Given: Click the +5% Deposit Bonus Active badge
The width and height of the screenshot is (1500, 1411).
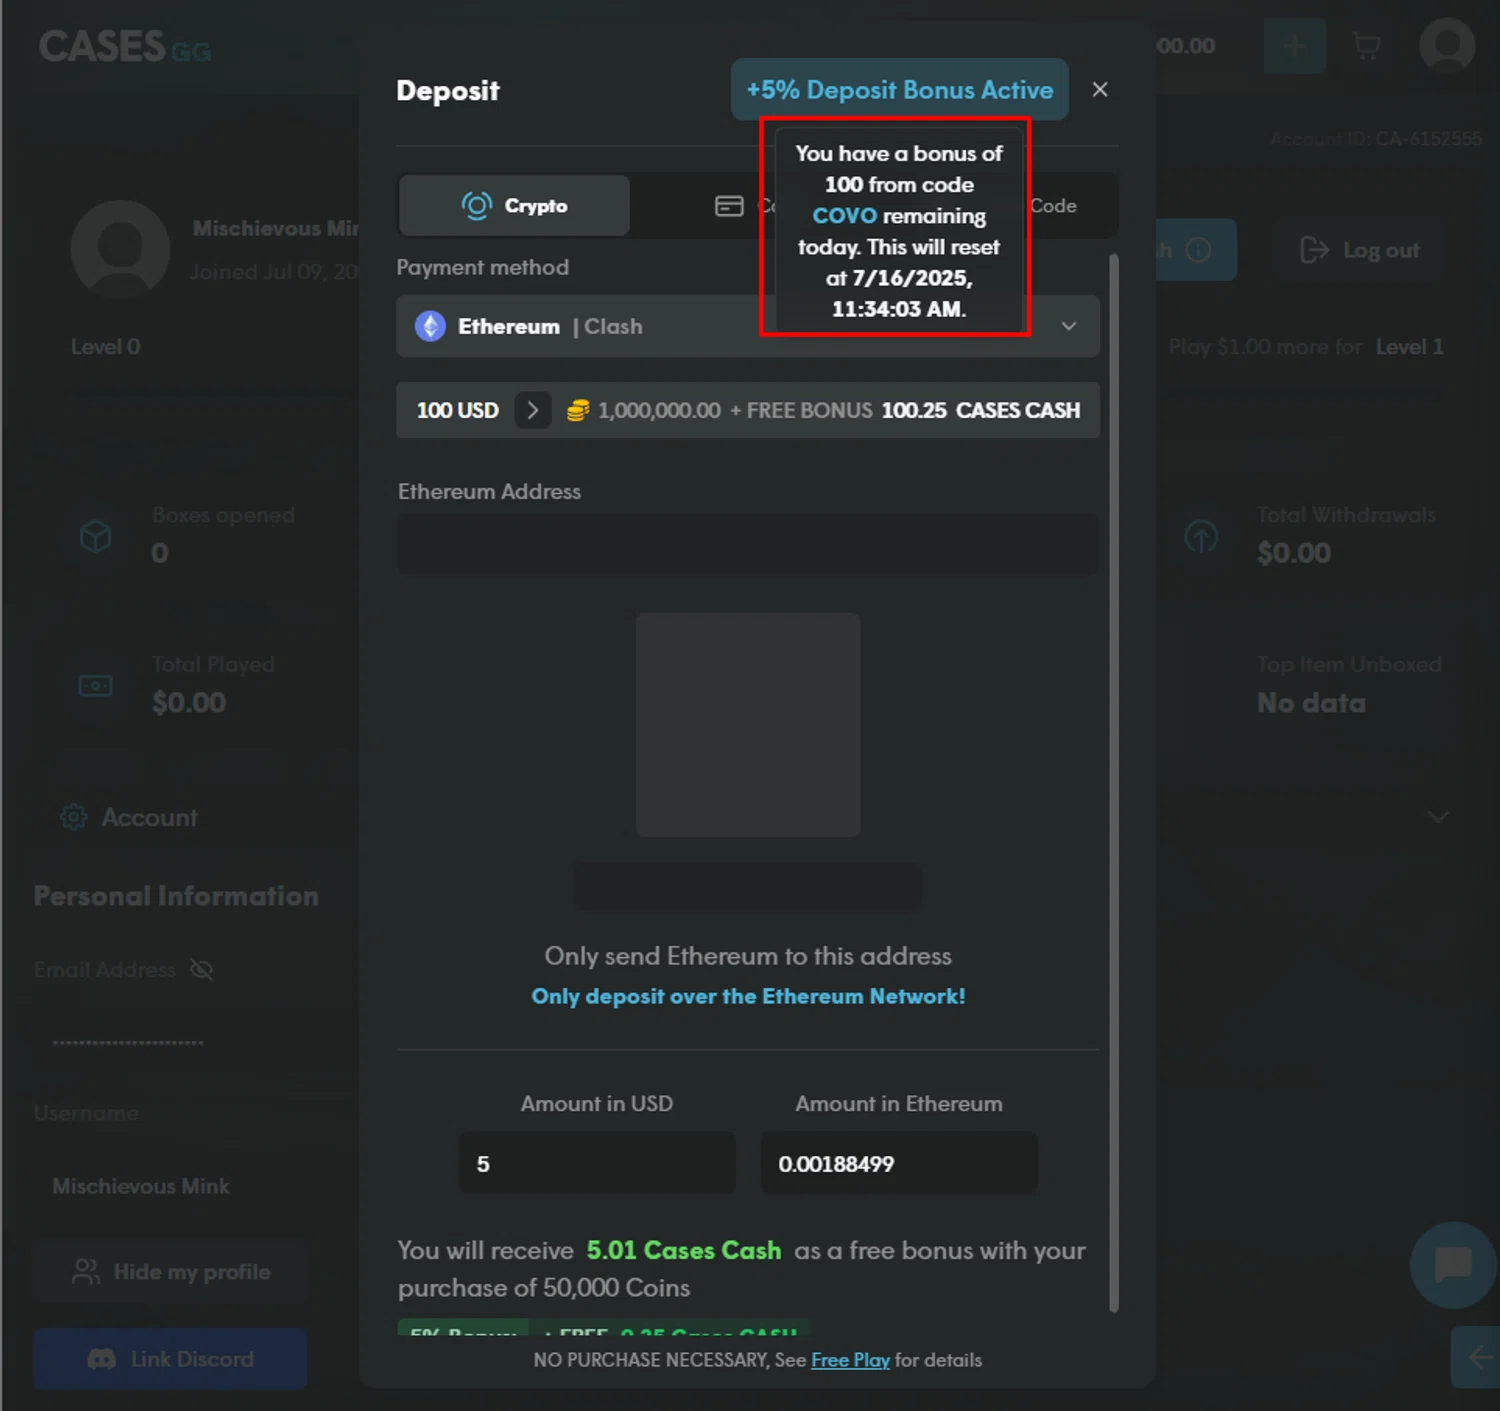Looking at the screenshot, I should [899, 90].
